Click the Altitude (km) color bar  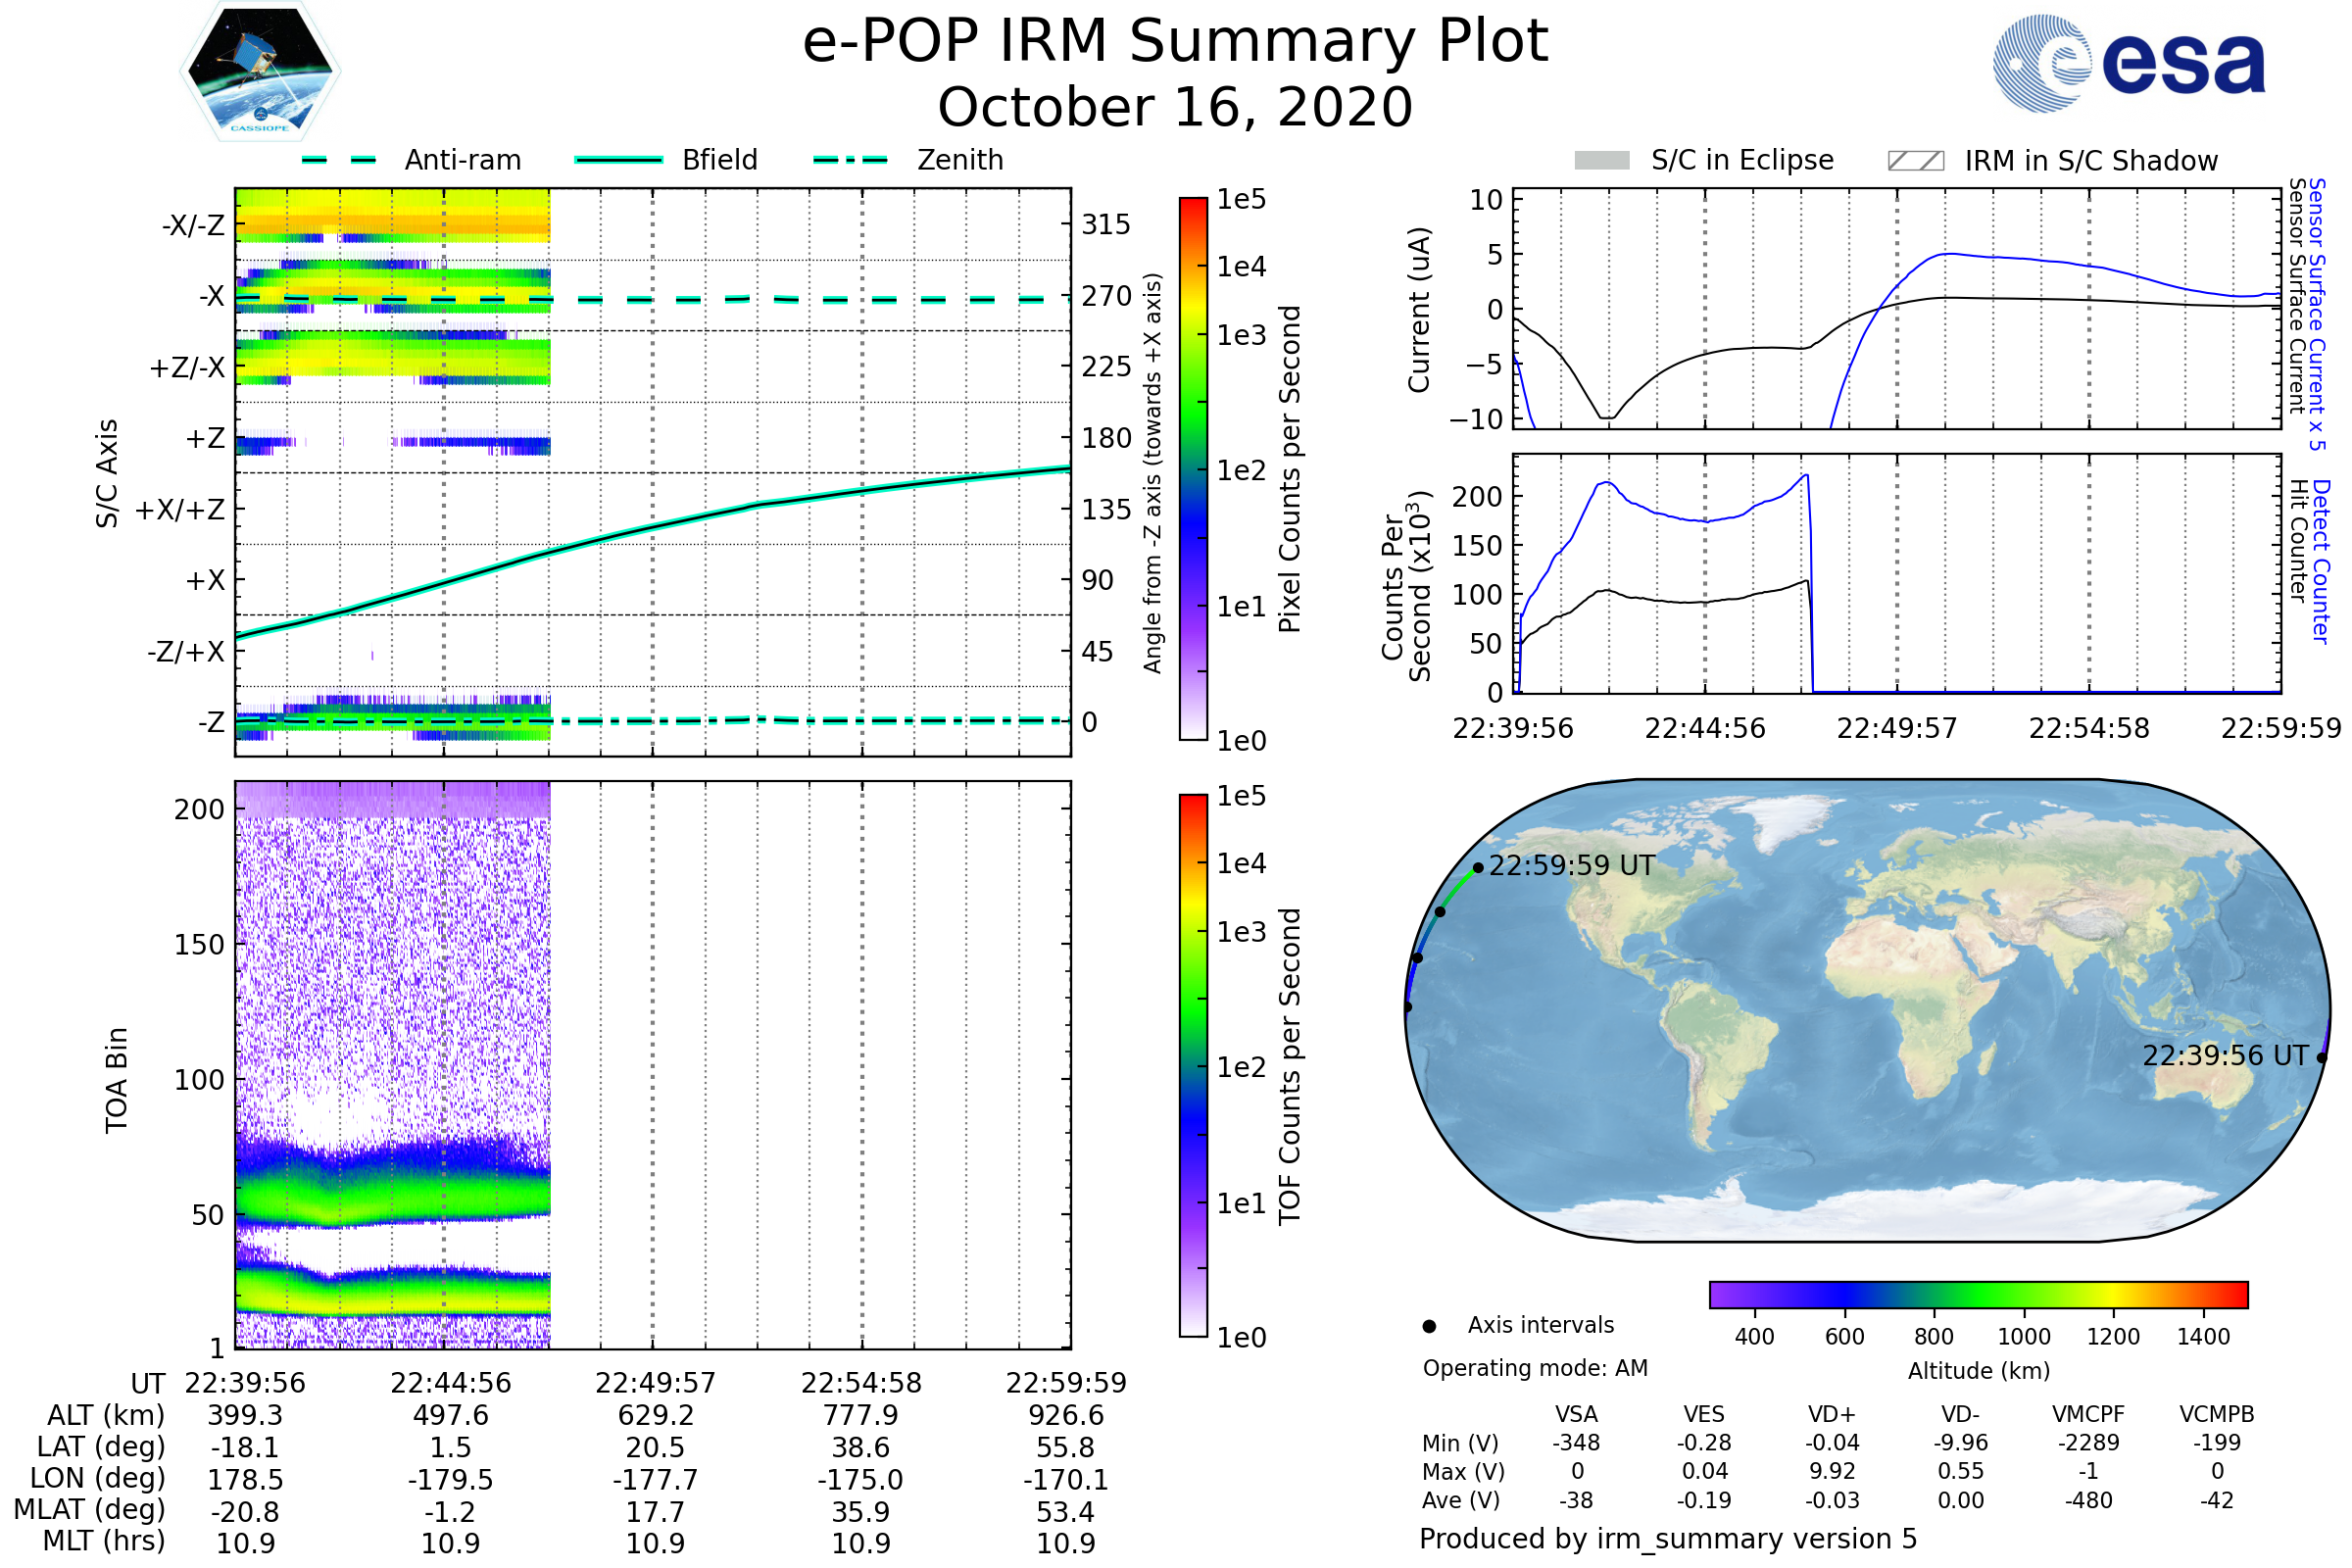point(1978,1295)
